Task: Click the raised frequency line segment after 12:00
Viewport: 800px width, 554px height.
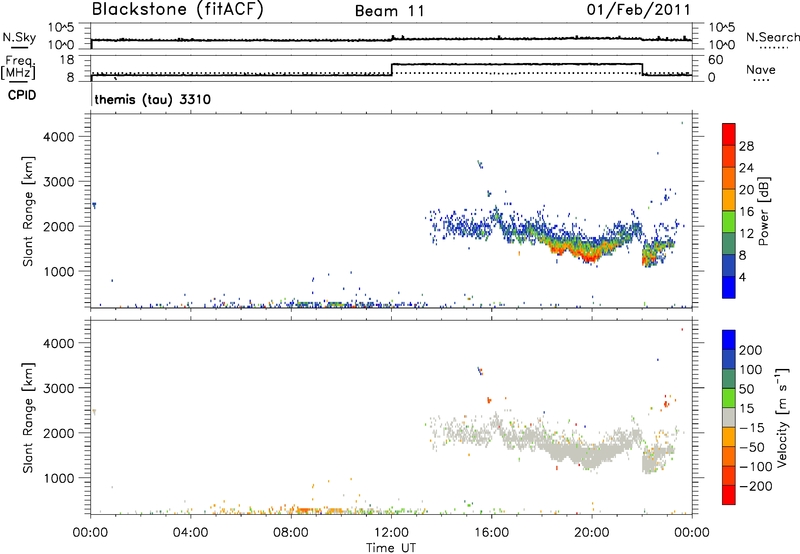Action: click(x=517, y=64)
